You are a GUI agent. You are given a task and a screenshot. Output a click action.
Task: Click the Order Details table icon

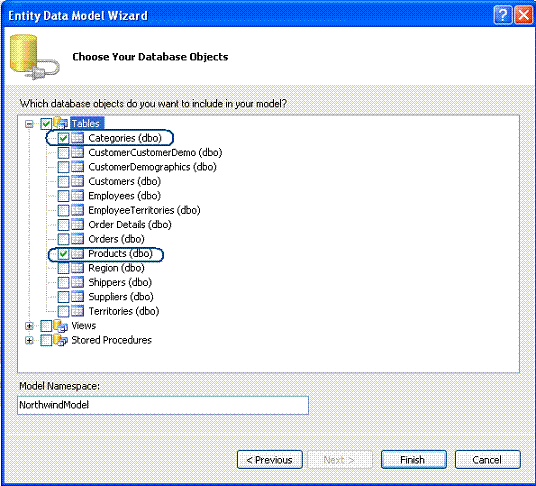point(77,225)
